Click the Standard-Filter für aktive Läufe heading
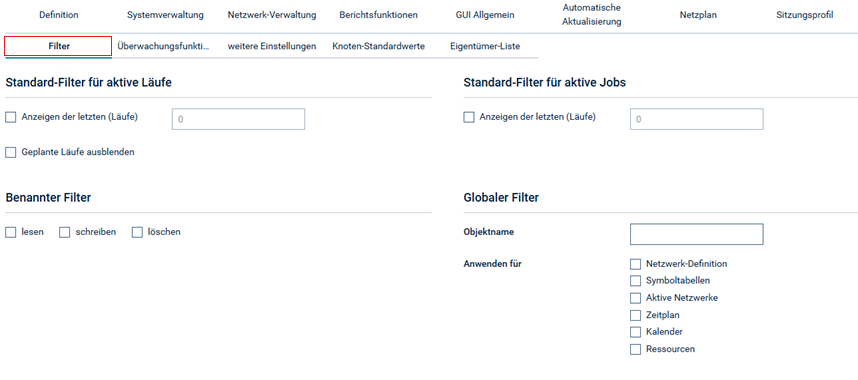Viewport: 858px width, 380px height. pos(89,83)
